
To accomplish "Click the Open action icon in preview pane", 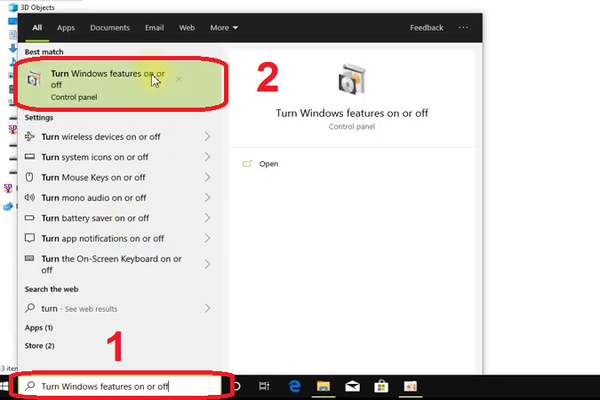I will click(x=247, y=164).
